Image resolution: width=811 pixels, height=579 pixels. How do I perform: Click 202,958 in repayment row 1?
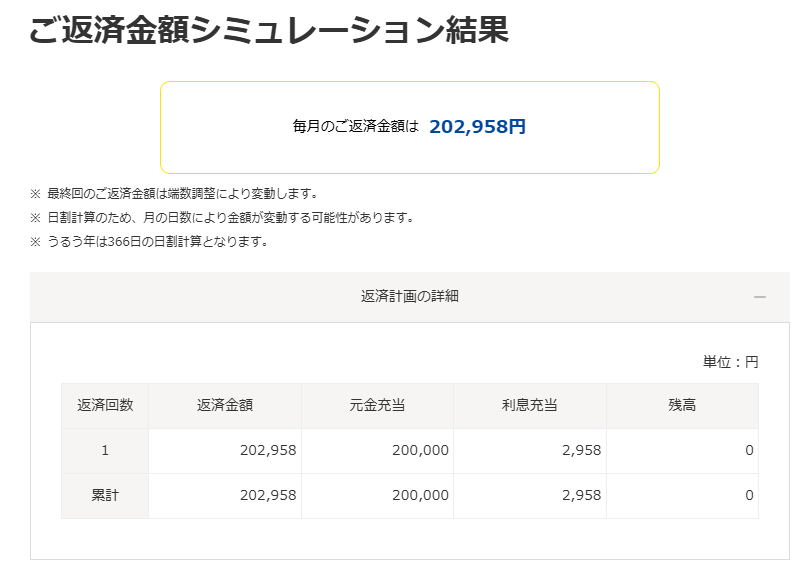(268, 451)
